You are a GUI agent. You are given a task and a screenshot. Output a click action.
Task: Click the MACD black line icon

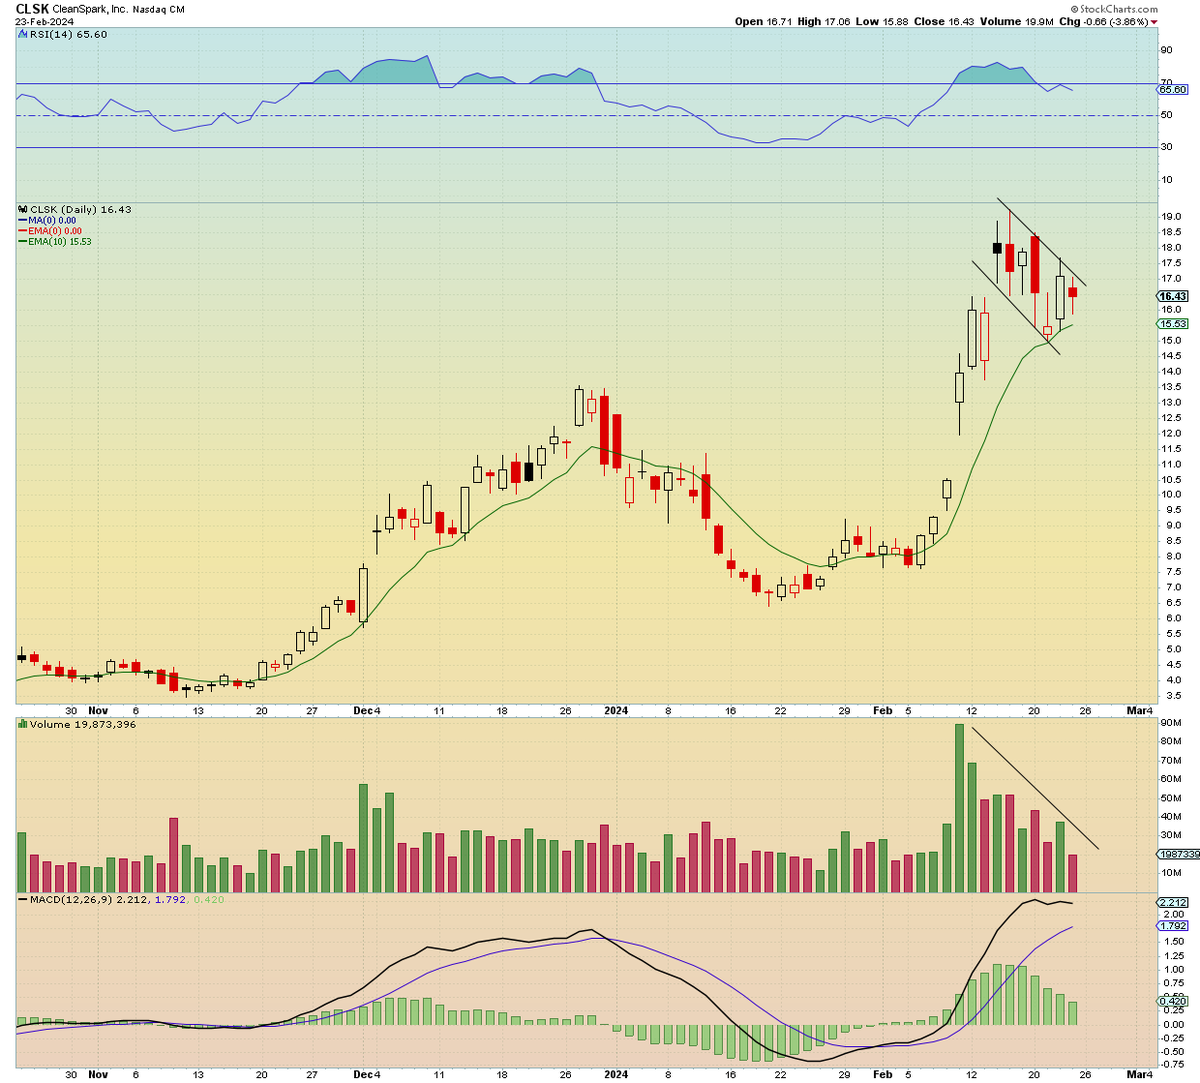point(21,899)
